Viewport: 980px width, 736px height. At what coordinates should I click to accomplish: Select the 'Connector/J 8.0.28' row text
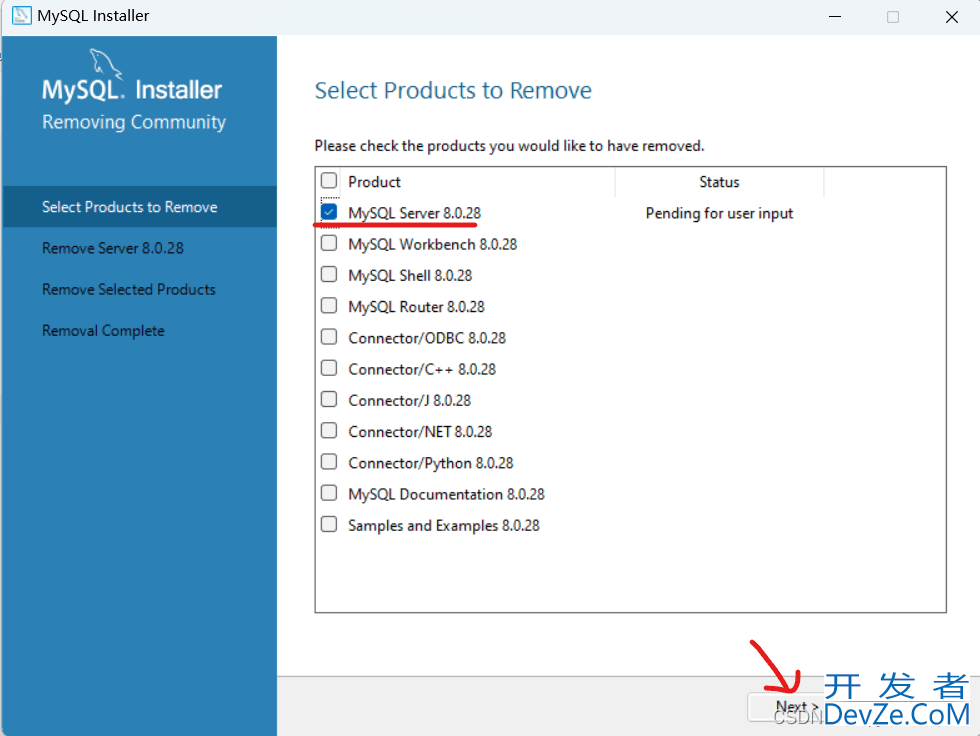click(409, 400)
